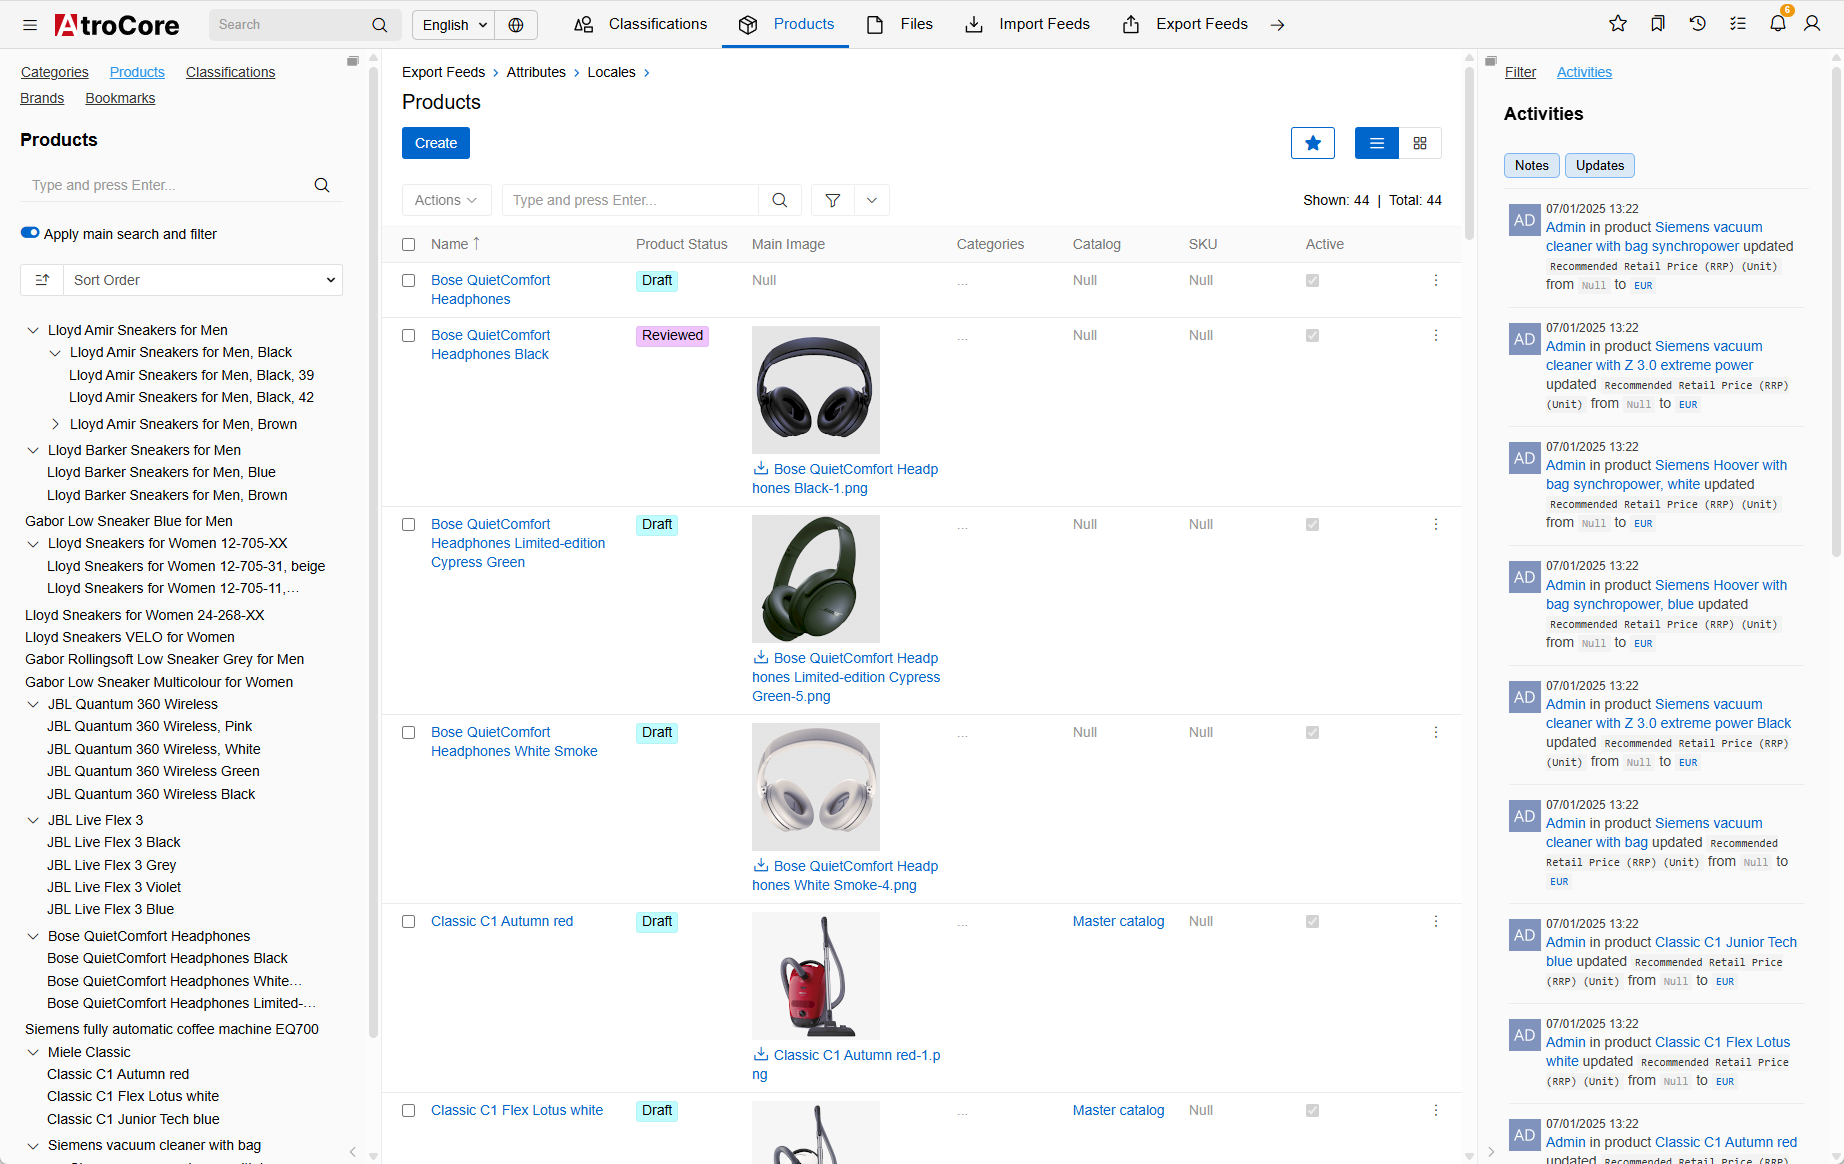
Task: Toggle Active checkbox for Classic C1 Autumn red
Action: (1312, 922)
